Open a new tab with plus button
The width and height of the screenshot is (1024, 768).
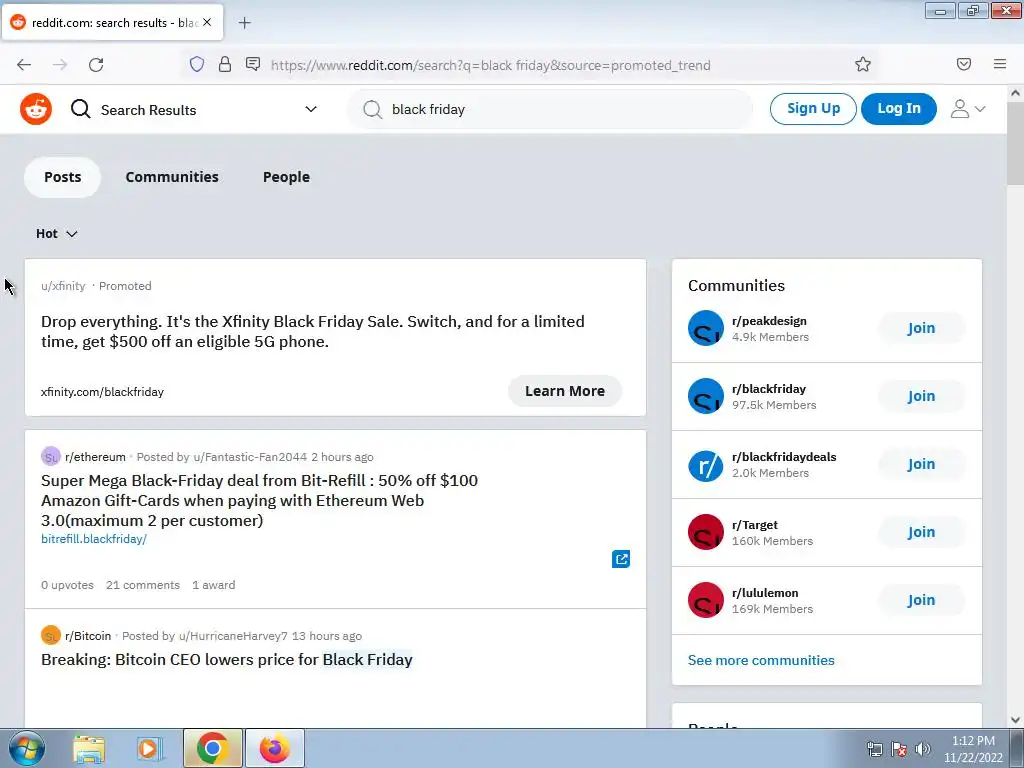tap(244, 23)
